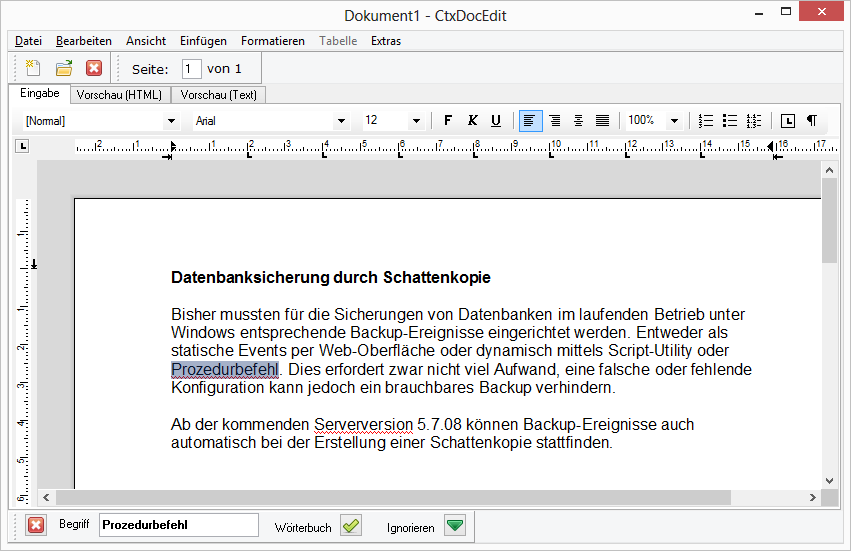Open the Formatieren menu
851x551 pixels.
[x=272, y=41]
